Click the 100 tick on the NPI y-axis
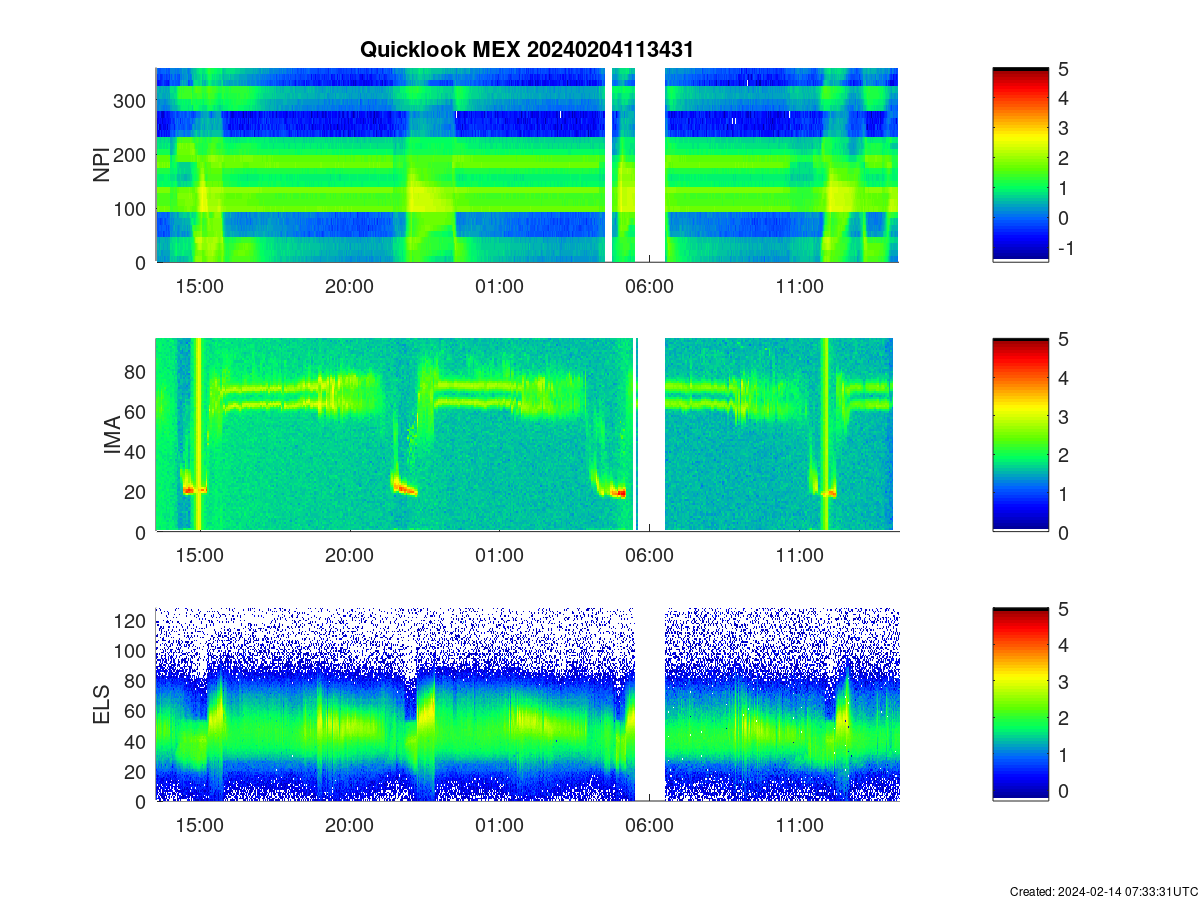1200x900 pixels. pos(131,209)
